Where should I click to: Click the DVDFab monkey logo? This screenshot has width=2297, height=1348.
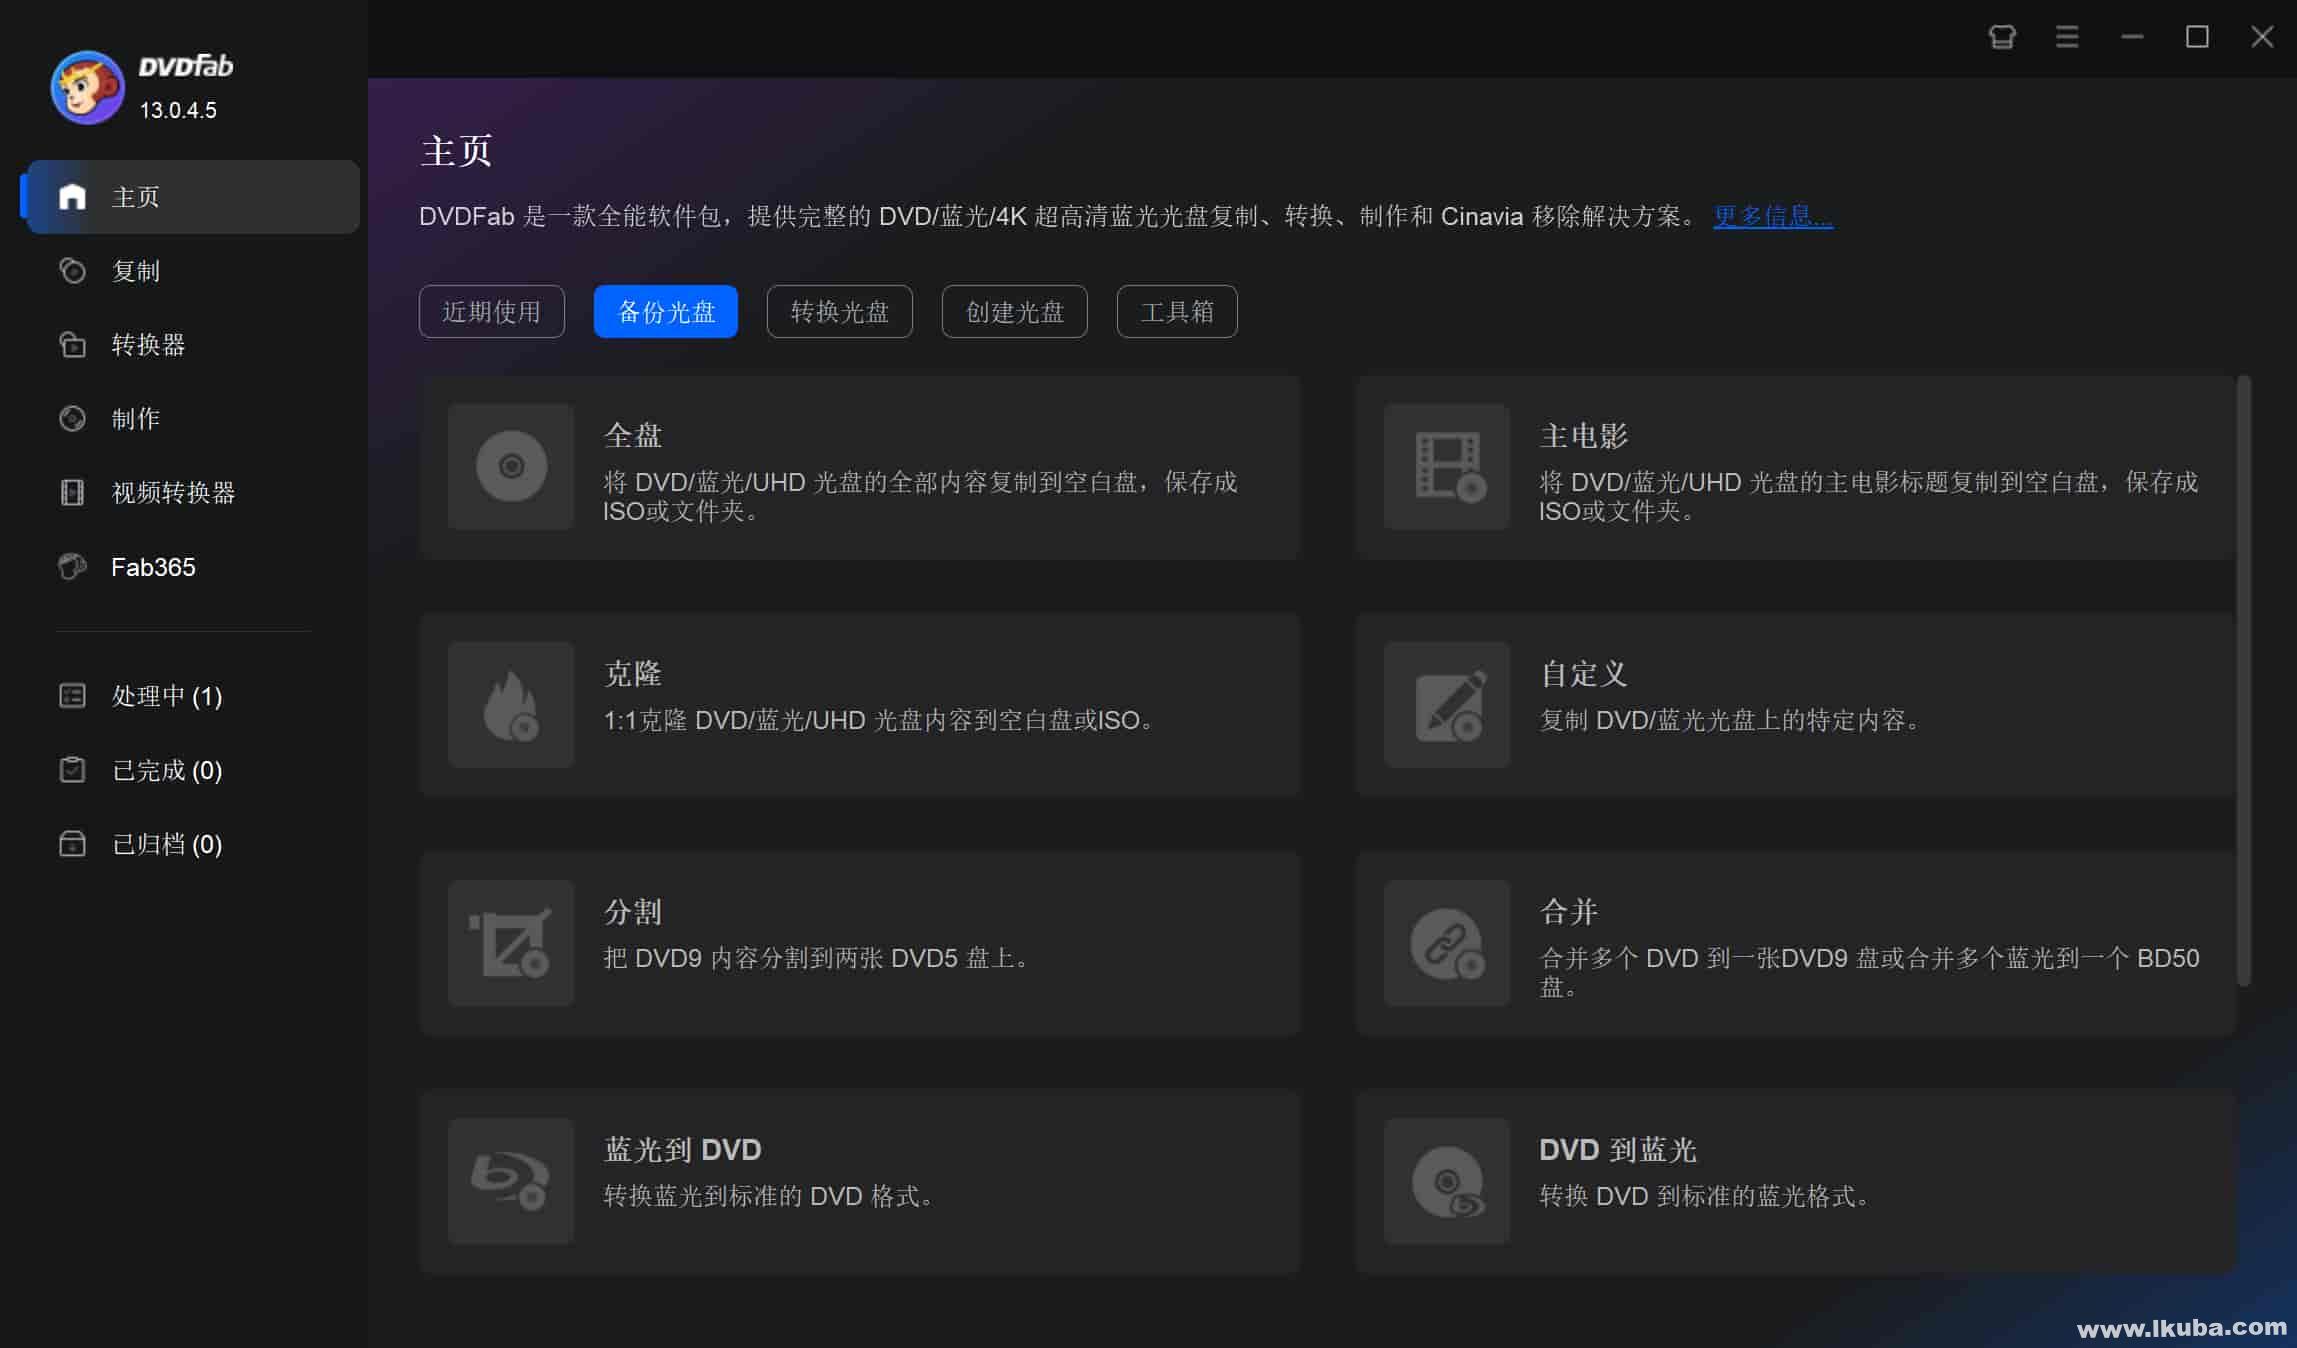pos(88,88)
